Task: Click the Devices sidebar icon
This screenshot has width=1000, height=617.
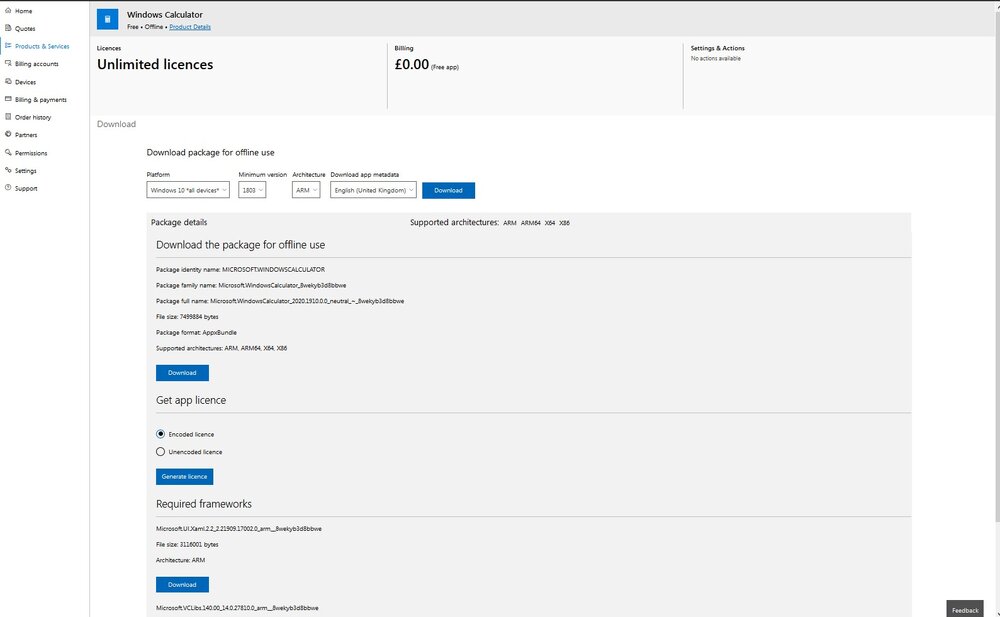Action: point(8,81)
